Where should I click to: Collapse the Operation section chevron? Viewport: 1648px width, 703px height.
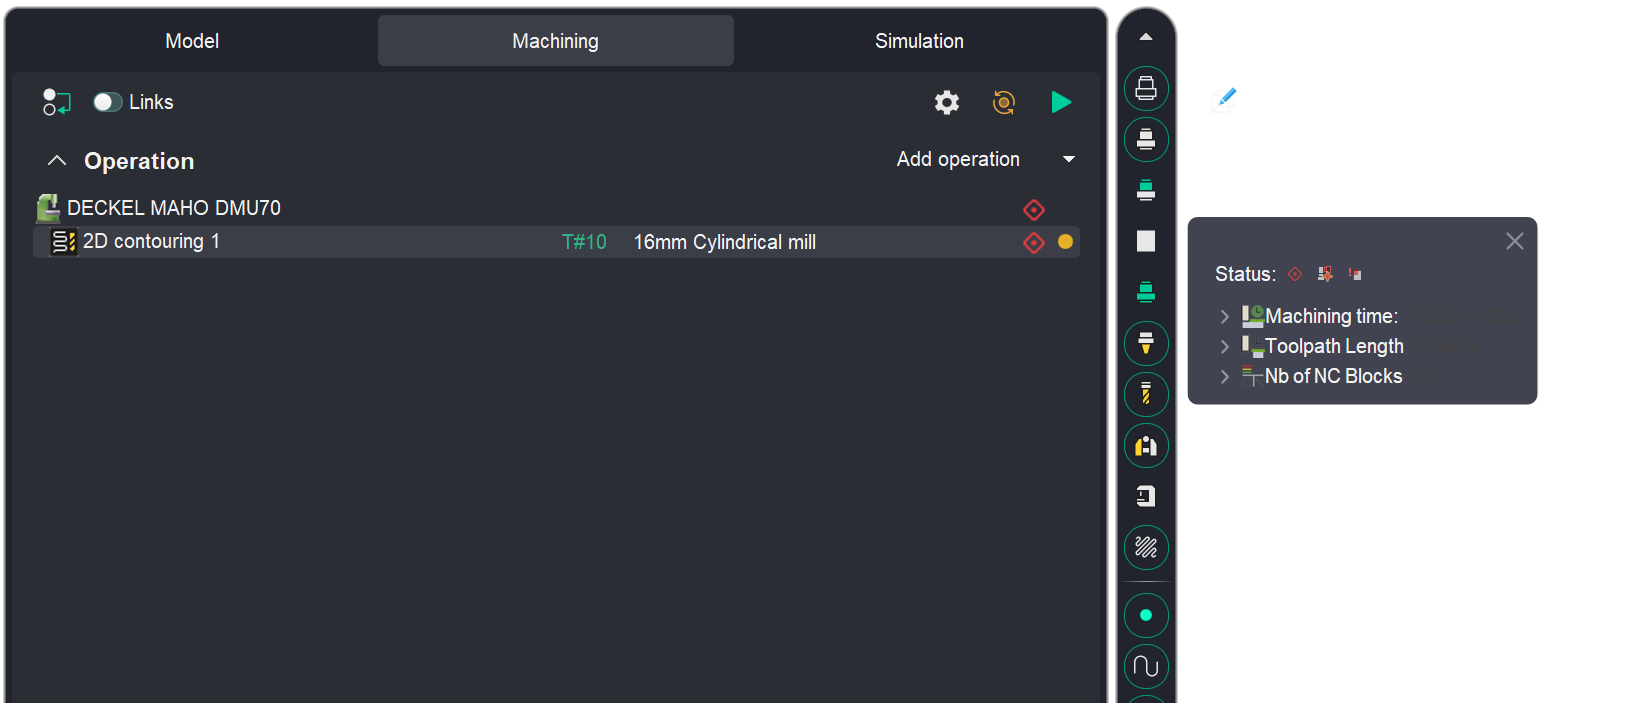point(57,161)
